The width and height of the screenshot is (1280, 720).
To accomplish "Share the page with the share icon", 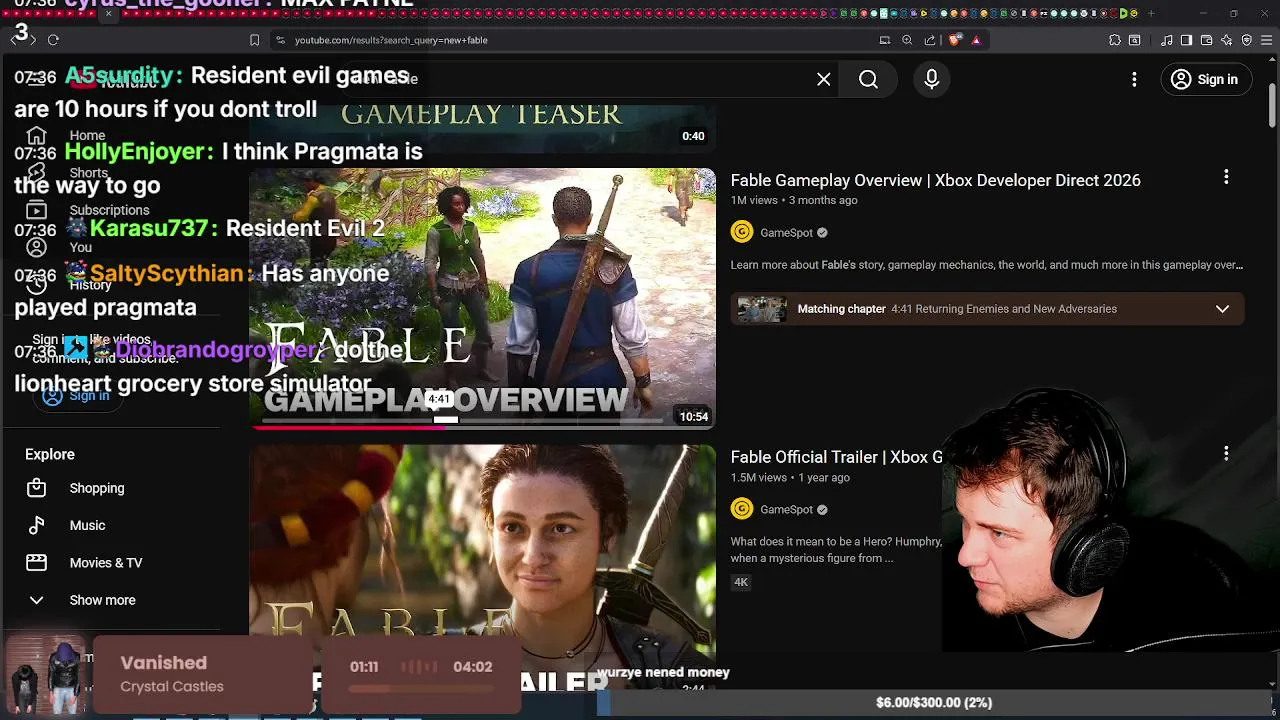I will pyautogui.click(x=930, y=40).
